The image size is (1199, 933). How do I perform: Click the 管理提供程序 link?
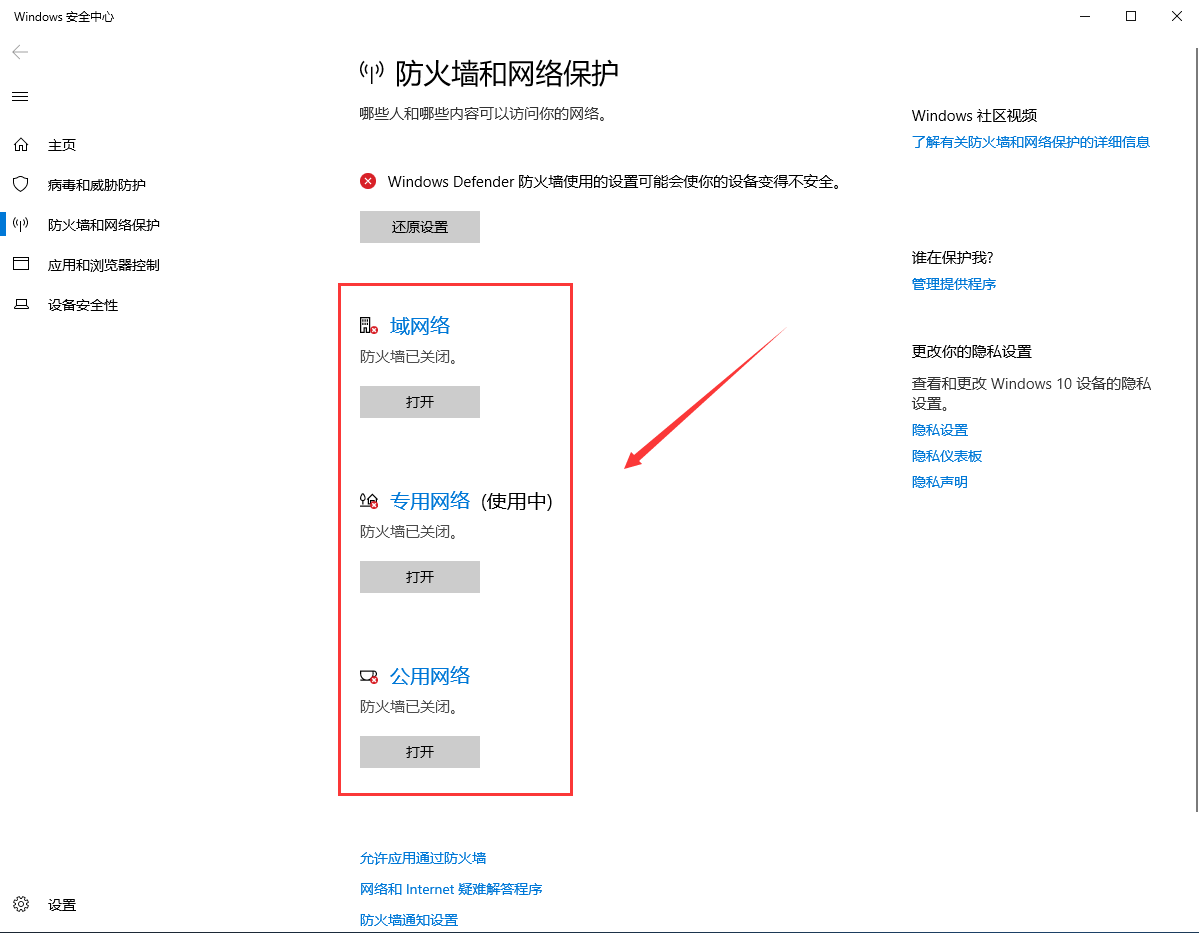(x=954, y=284)
